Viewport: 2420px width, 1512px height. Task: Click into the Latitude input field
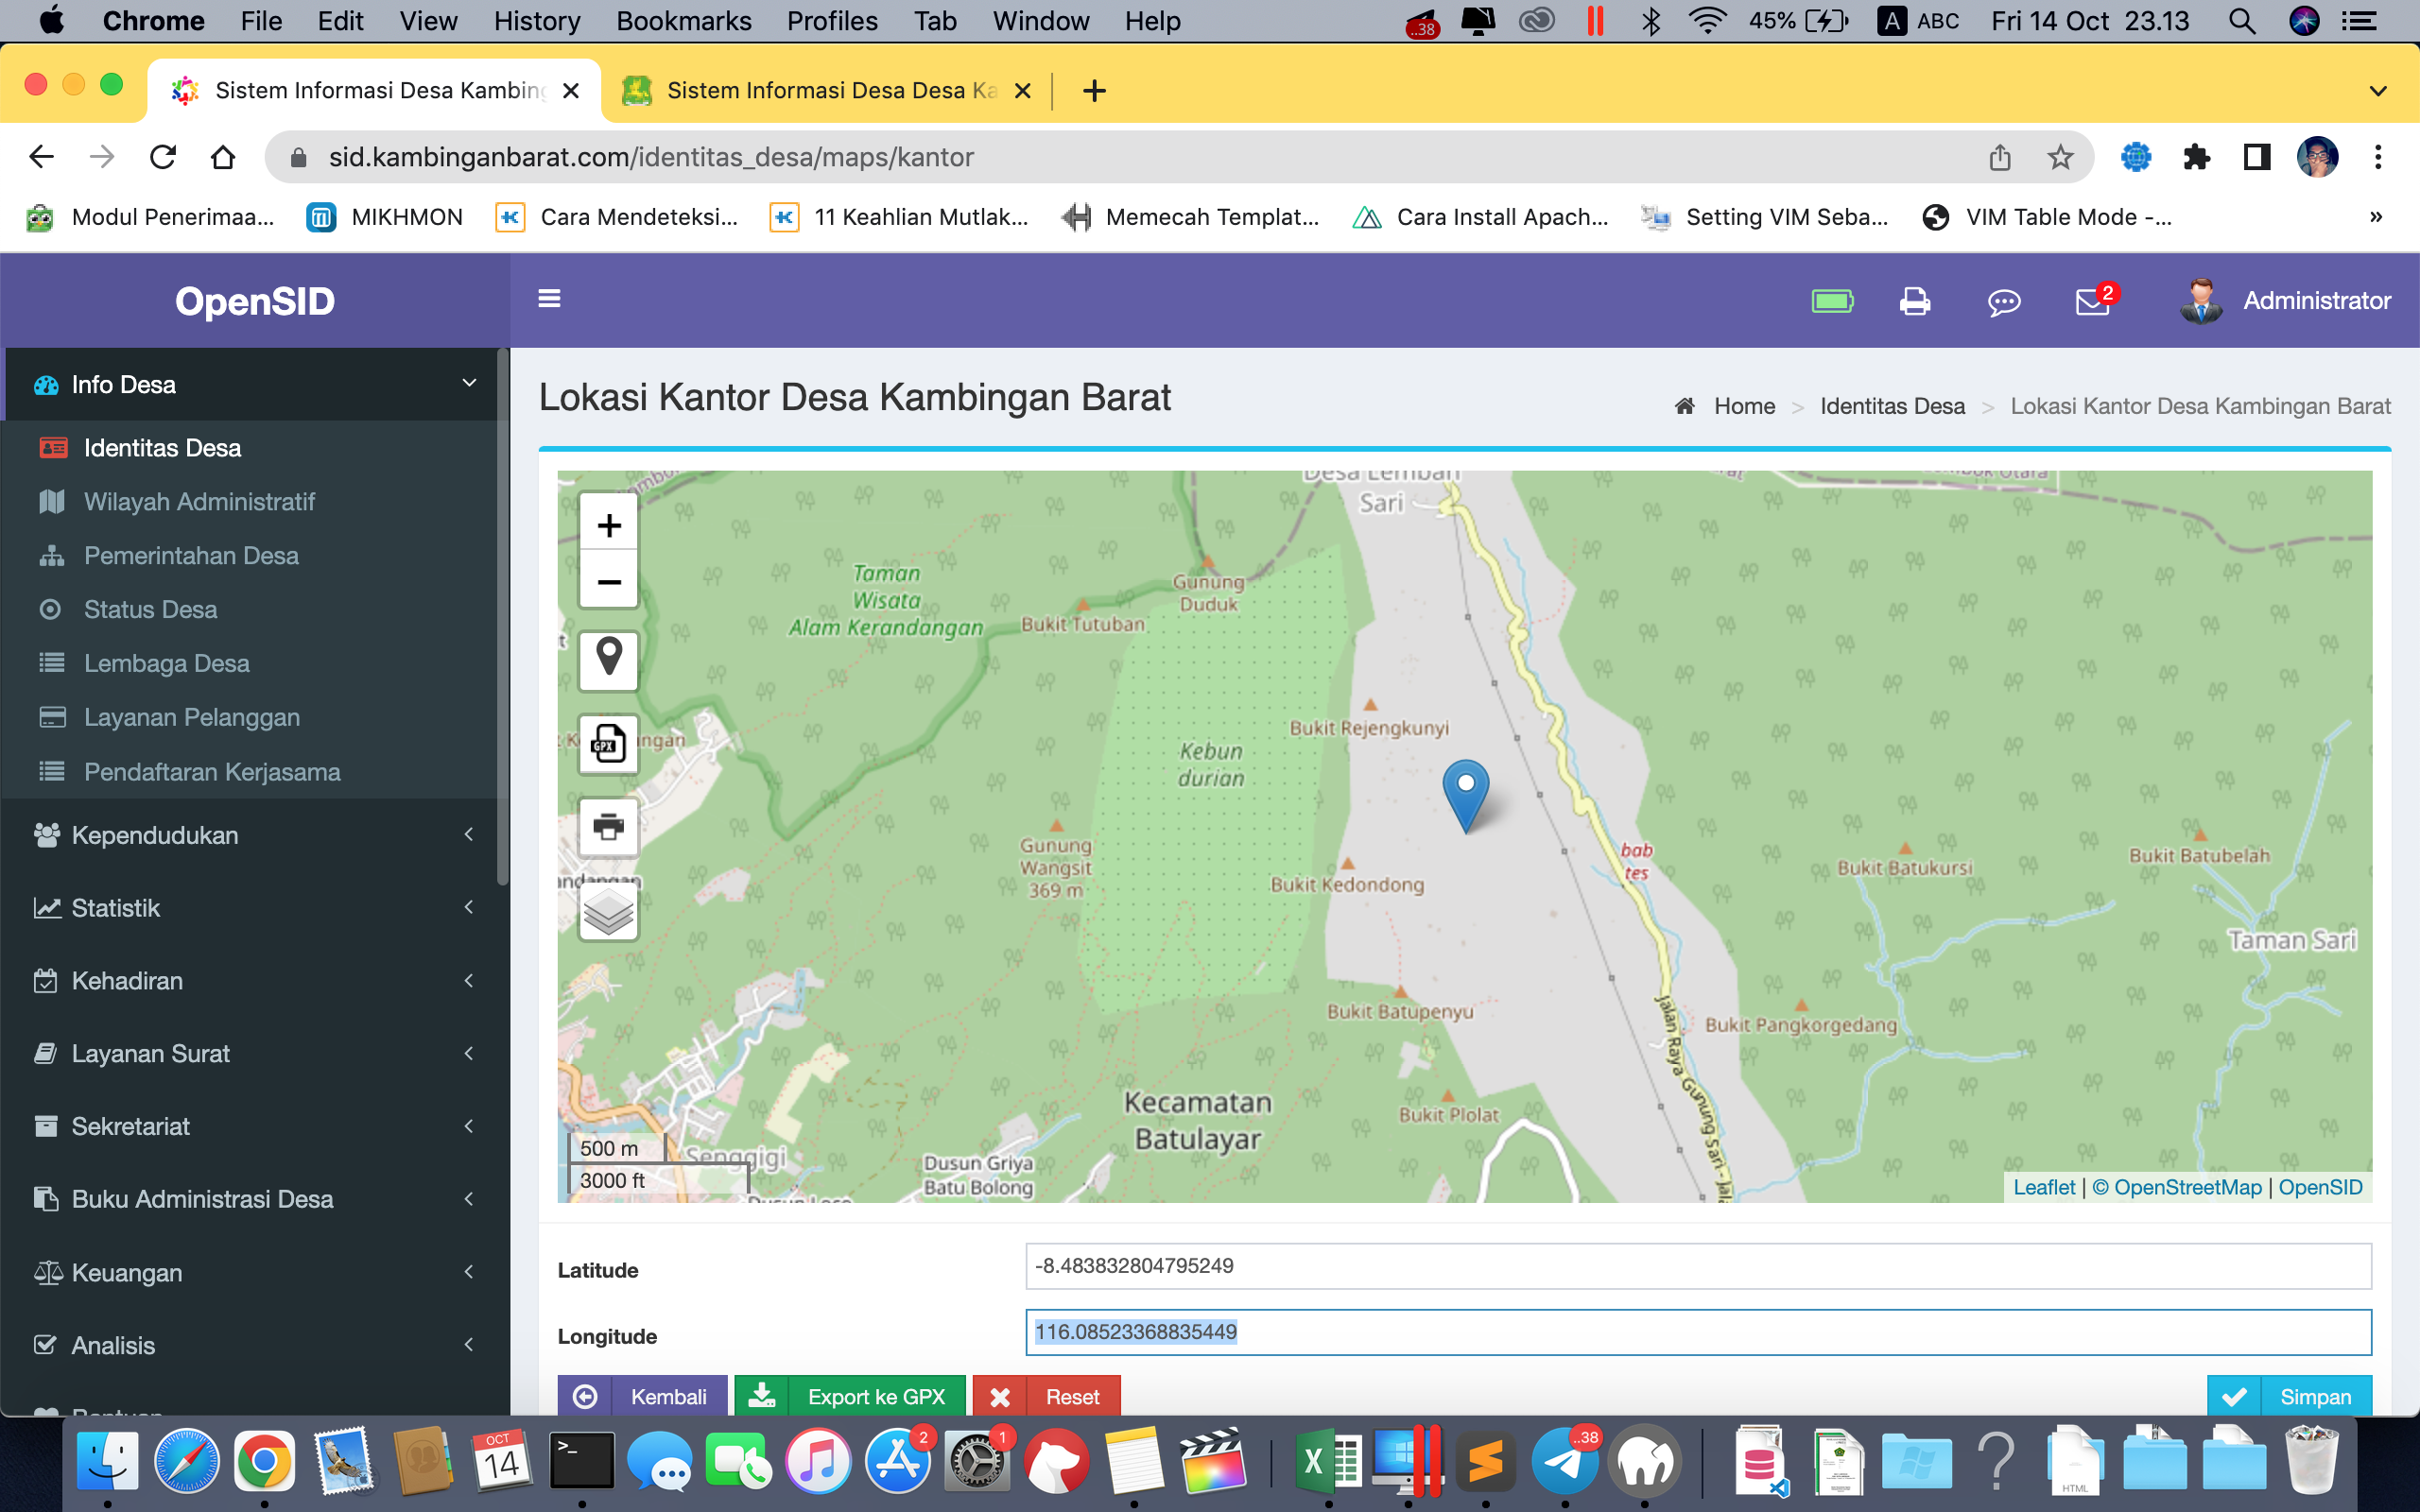1697,1266
